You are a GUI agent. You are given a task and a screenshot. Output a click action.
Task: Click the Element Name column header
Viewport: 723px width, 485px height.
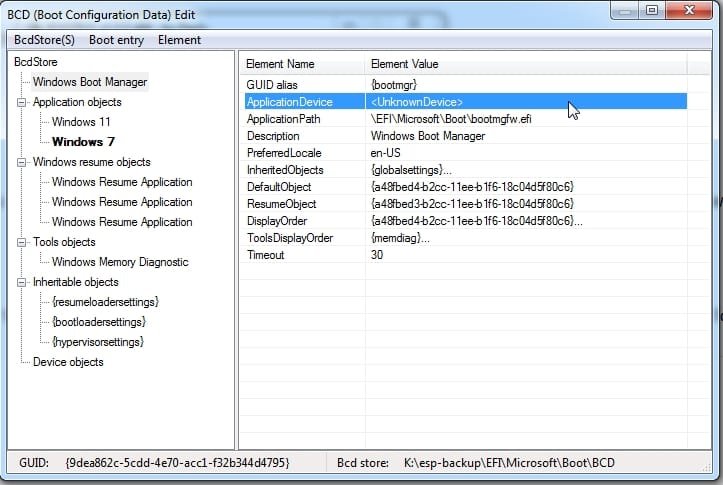click(302, 64)
